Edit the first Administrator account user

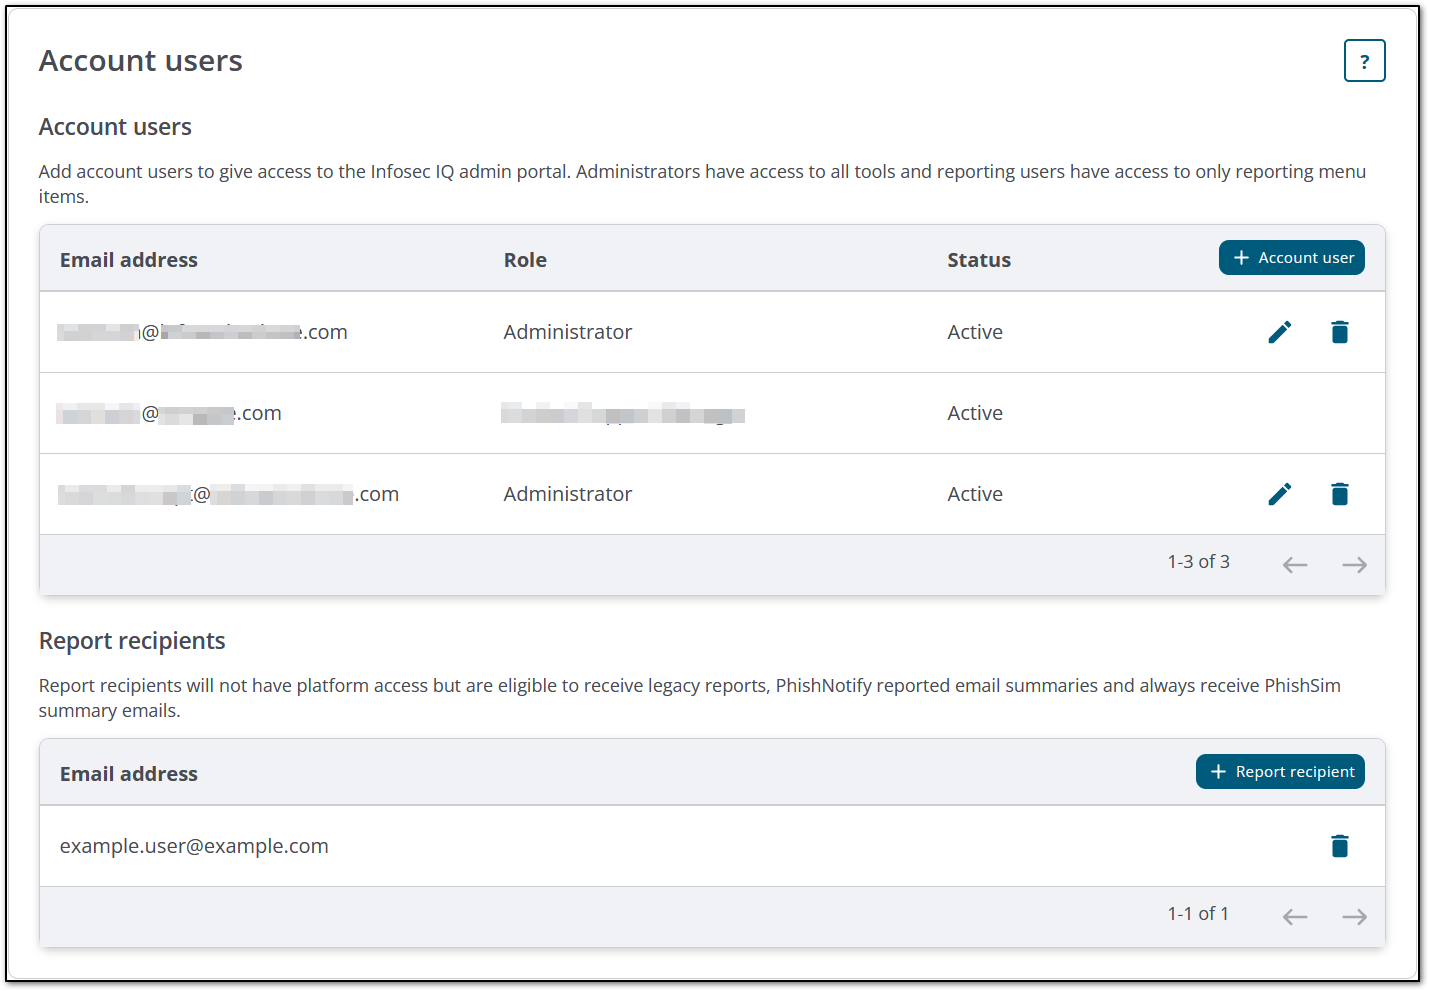[x=1279, y=331]
